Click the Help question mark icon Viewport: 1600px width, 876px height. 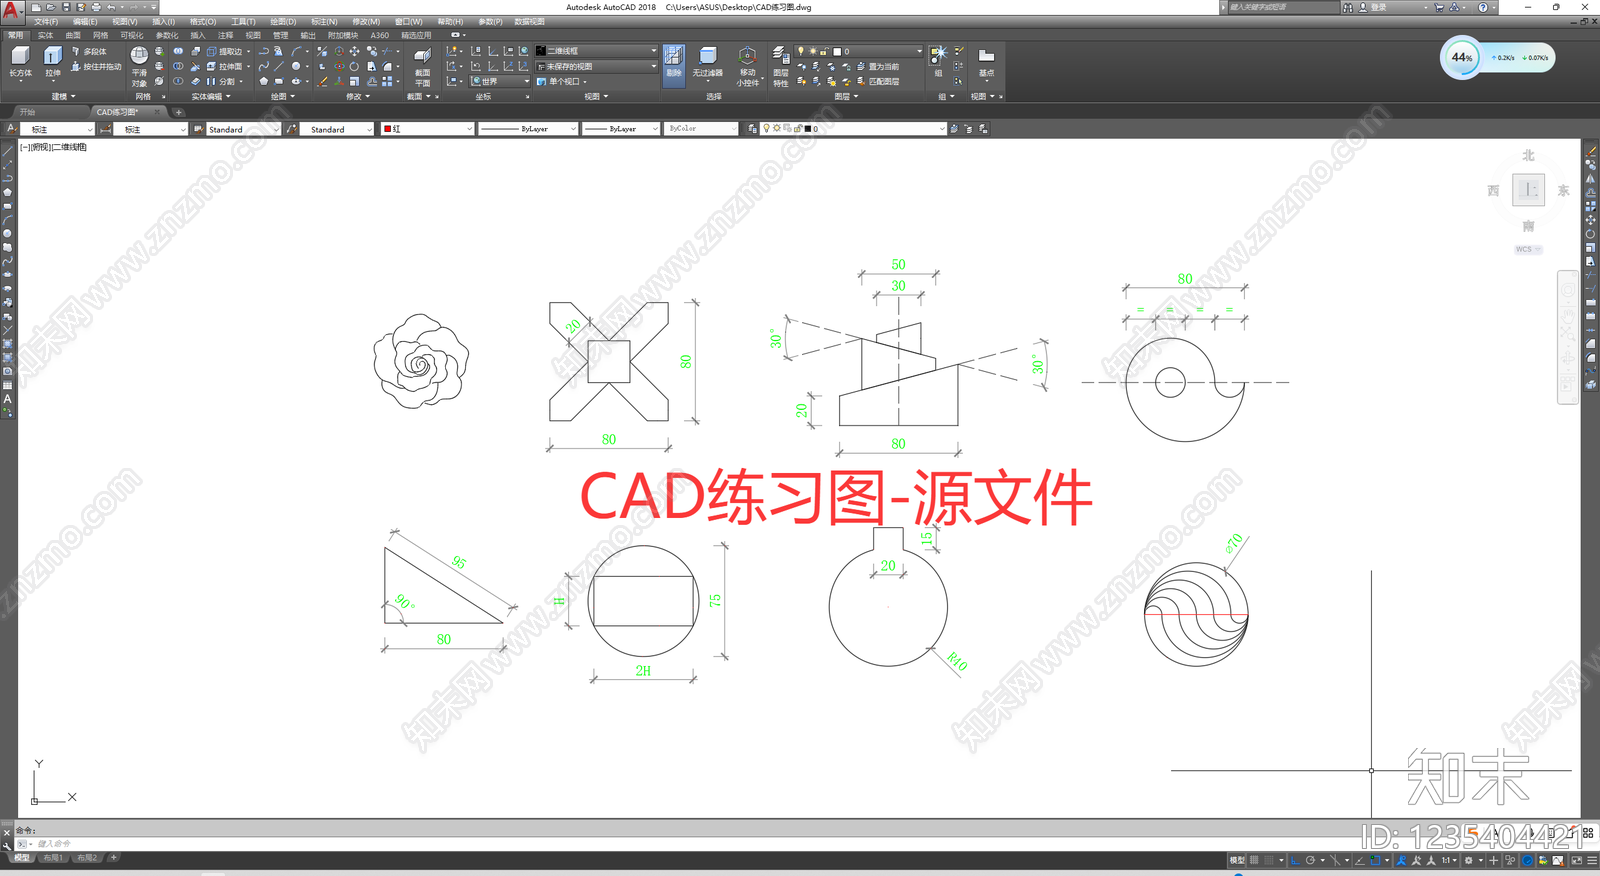tap(1483, 7)
